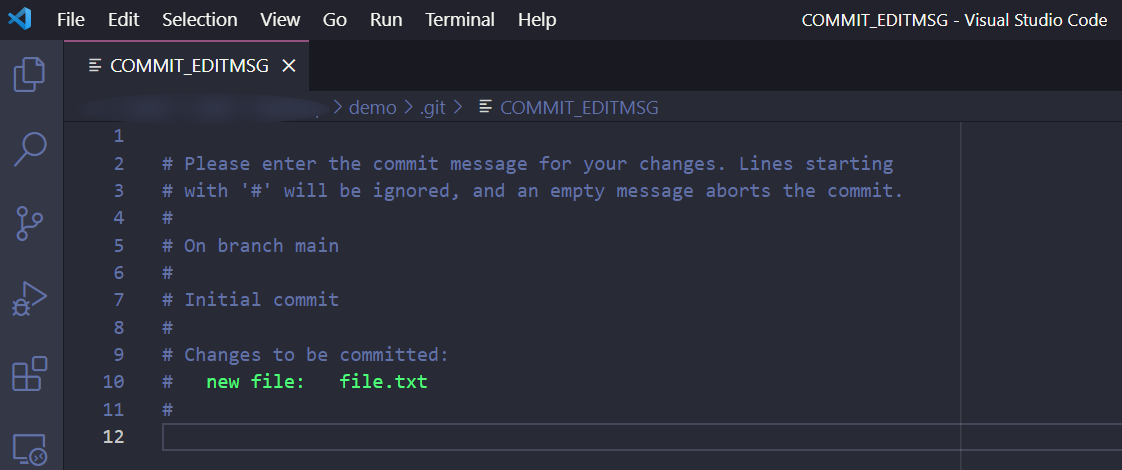The height and width of the screenshot is (470, 1122).
Task: Open the Run menu
Action: coord(386,20)
